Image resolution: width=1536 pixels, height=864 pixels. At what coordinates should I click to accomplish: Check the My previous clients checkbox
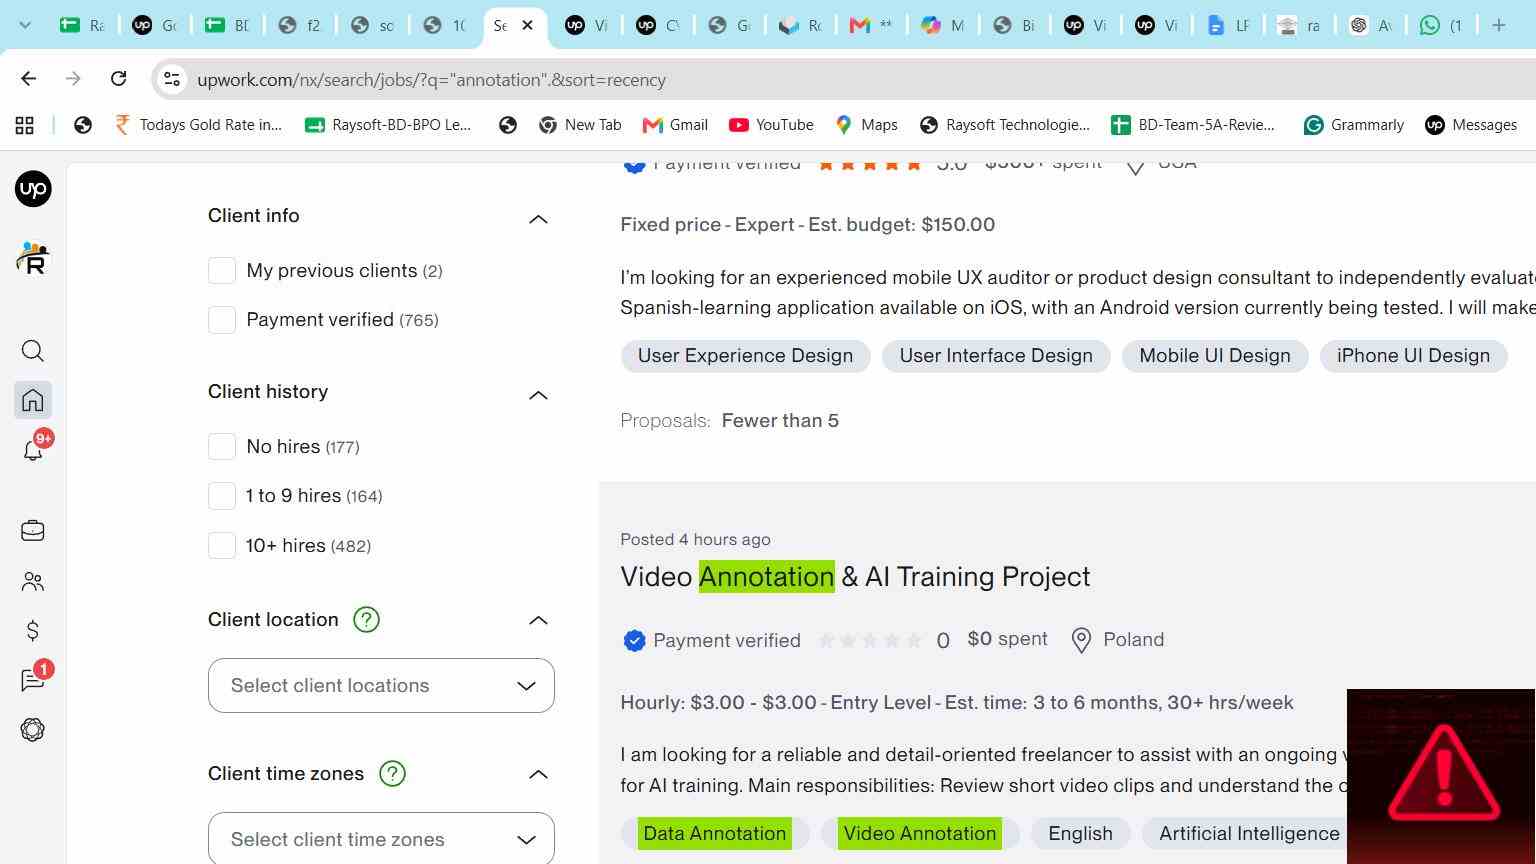(222, 271)
